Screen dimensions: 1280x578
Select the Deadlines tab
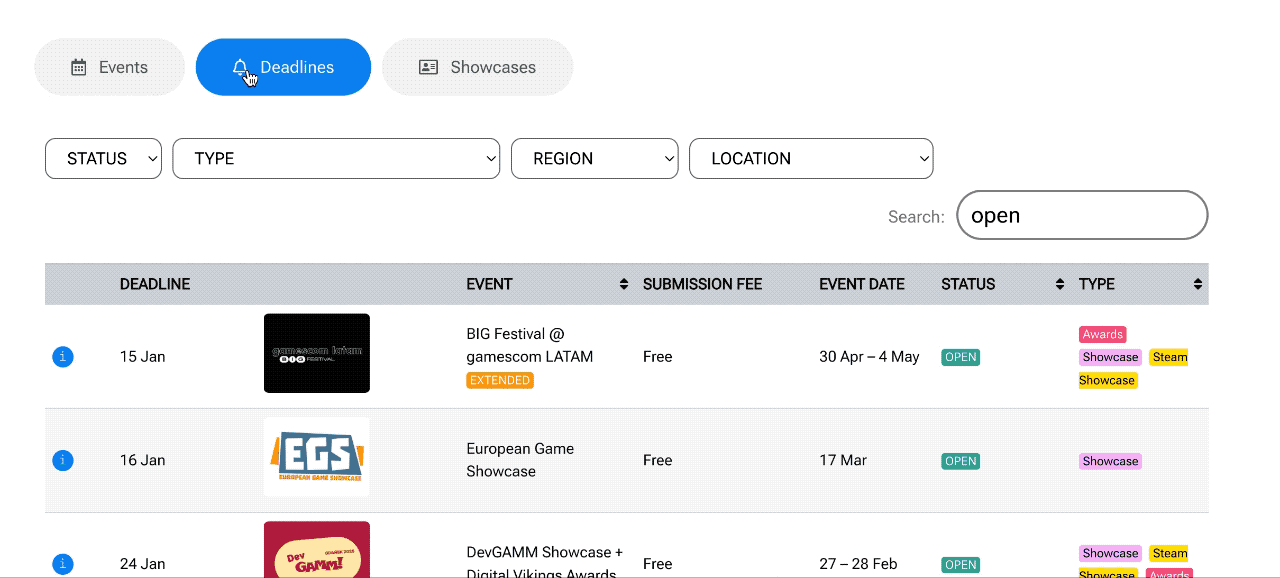[283, 67]
